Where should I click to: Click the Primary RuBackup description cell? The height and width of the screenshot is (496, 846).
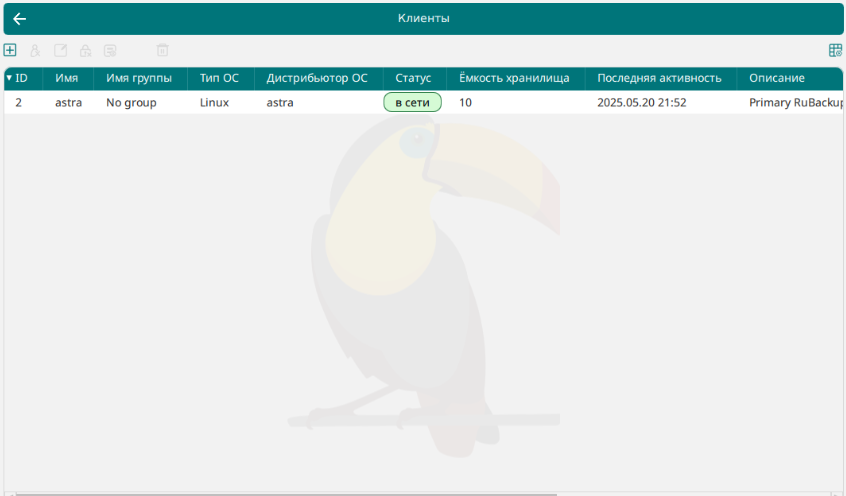pyautogui.click(x=795, y=102)
